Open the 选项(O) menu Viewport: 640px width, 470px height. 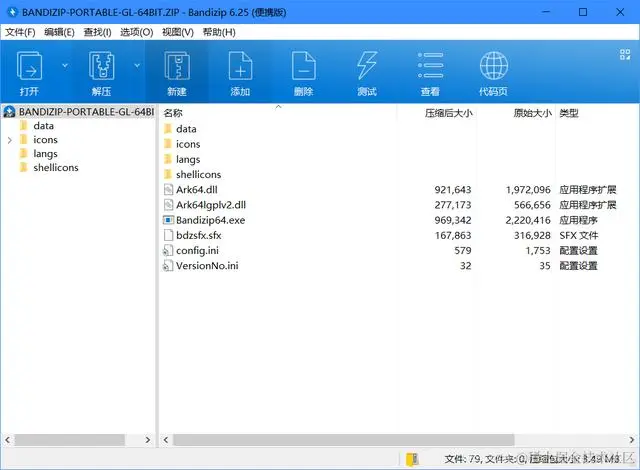tap(137, 32)
